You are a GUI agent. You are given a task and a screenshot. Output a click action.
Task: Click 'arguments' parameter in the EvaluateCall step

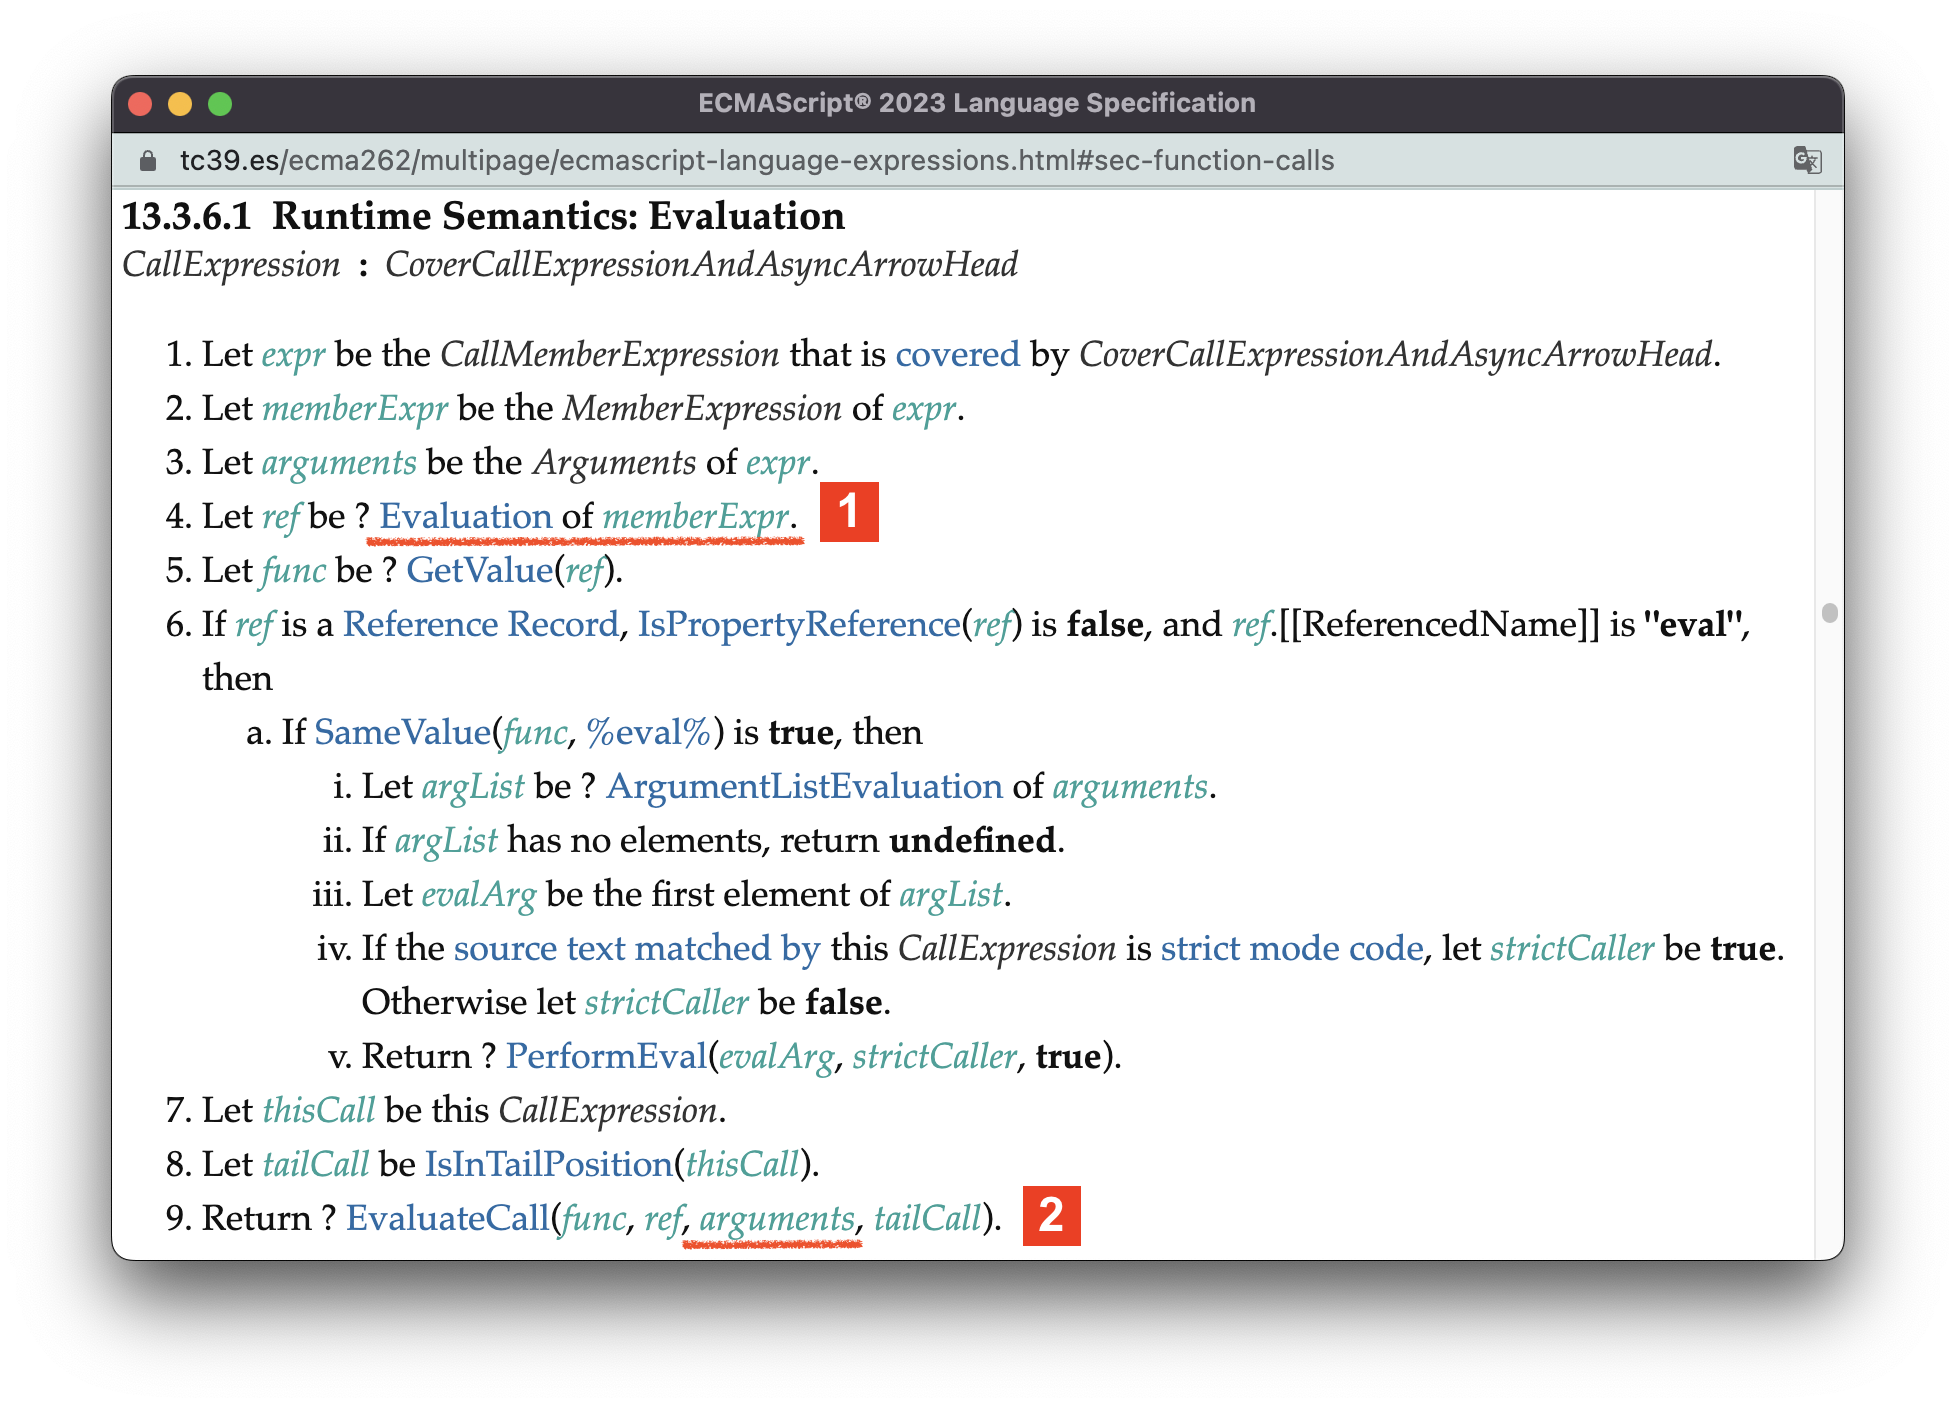(777, 1220)
